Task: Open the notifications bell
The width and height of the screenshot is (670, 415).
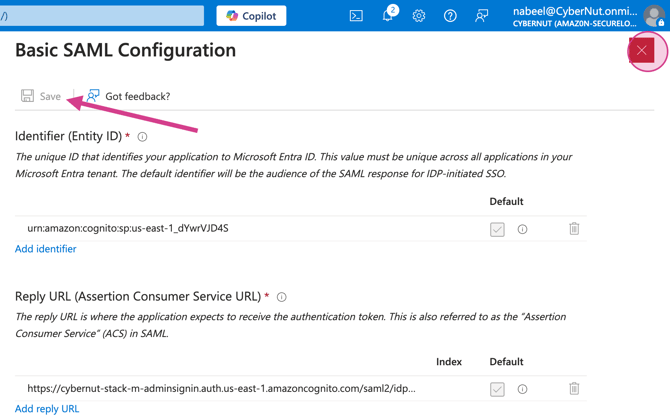Action: (x=388, y=16)
